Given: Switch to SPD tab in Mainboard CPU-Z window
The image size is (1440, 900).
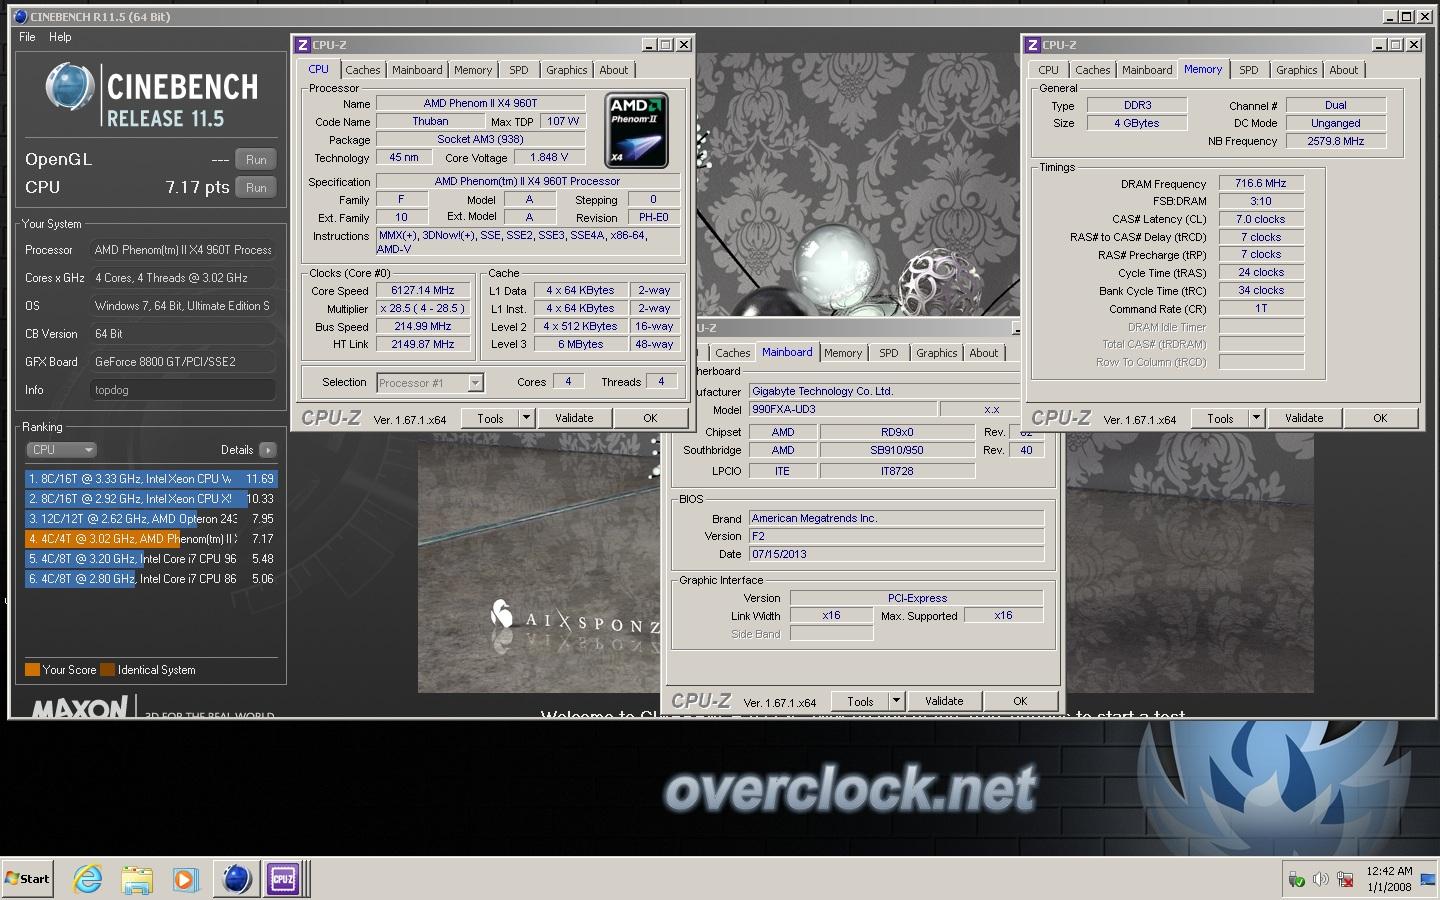Looking at the screenshot, I should [888, 353].
